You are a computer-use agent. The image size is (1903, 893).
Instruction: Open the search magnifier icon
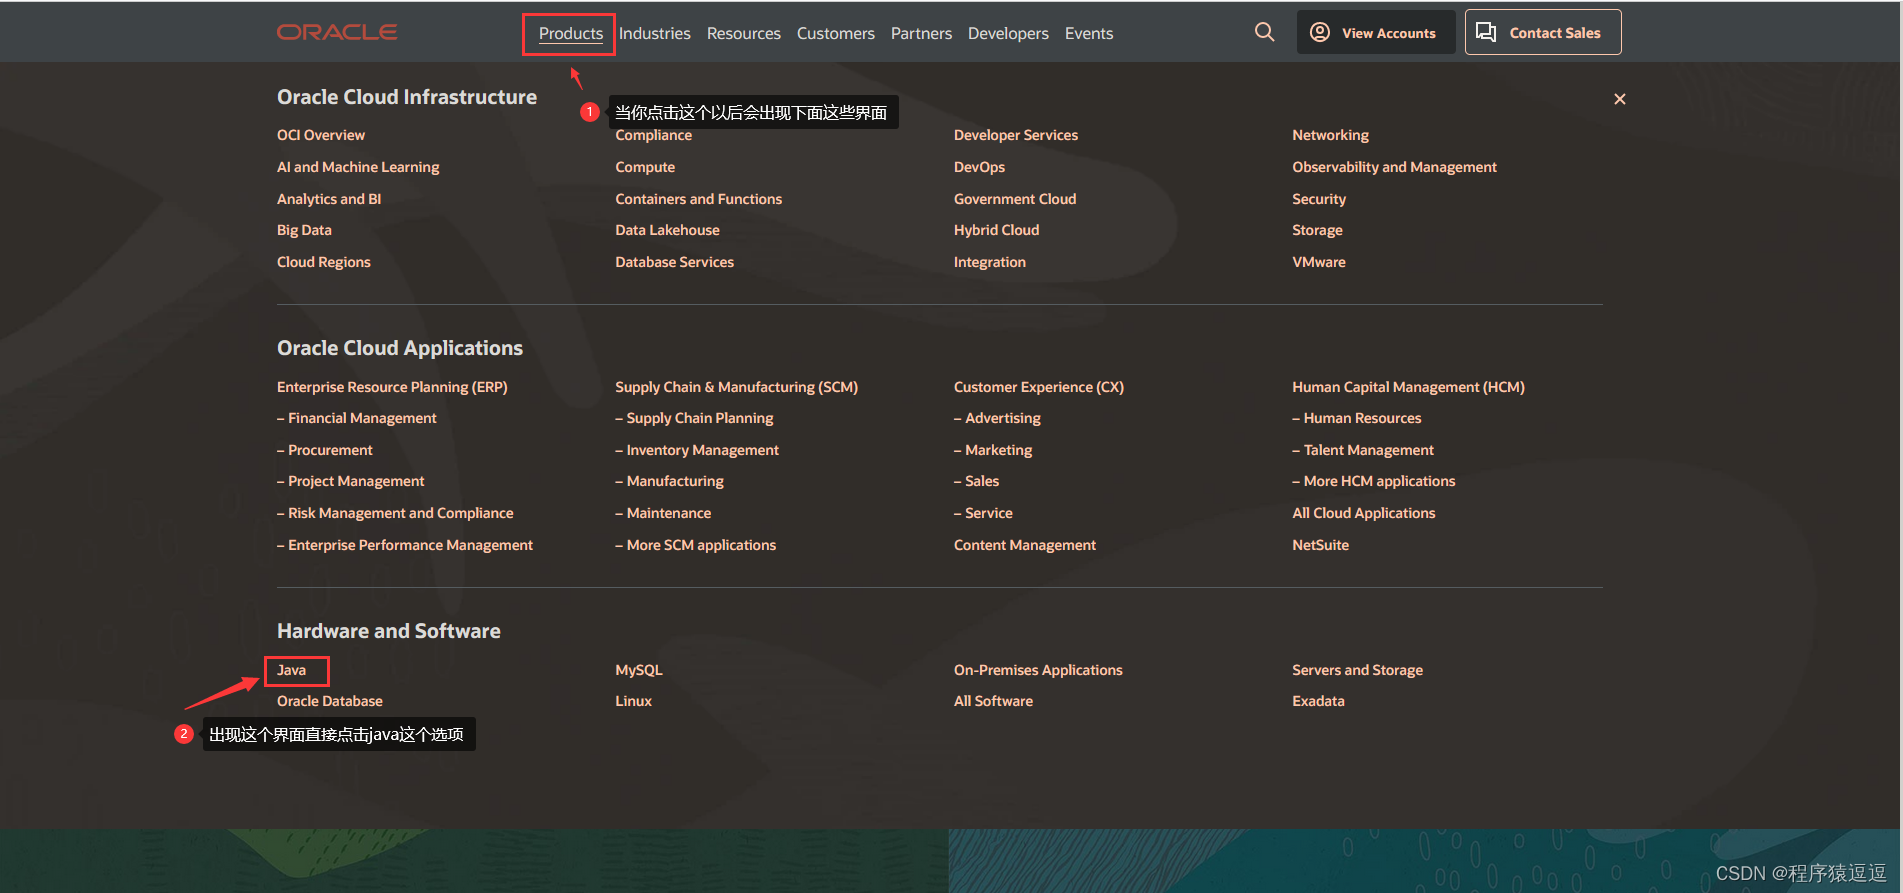click(1264, 32)
